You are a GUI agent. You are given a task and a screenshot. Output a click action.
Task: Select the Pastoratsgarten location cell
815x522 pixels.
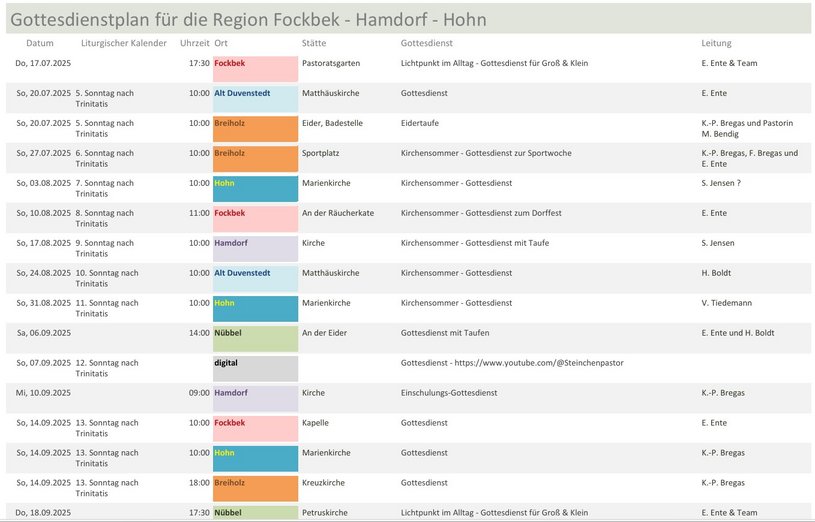coord(331,63)
